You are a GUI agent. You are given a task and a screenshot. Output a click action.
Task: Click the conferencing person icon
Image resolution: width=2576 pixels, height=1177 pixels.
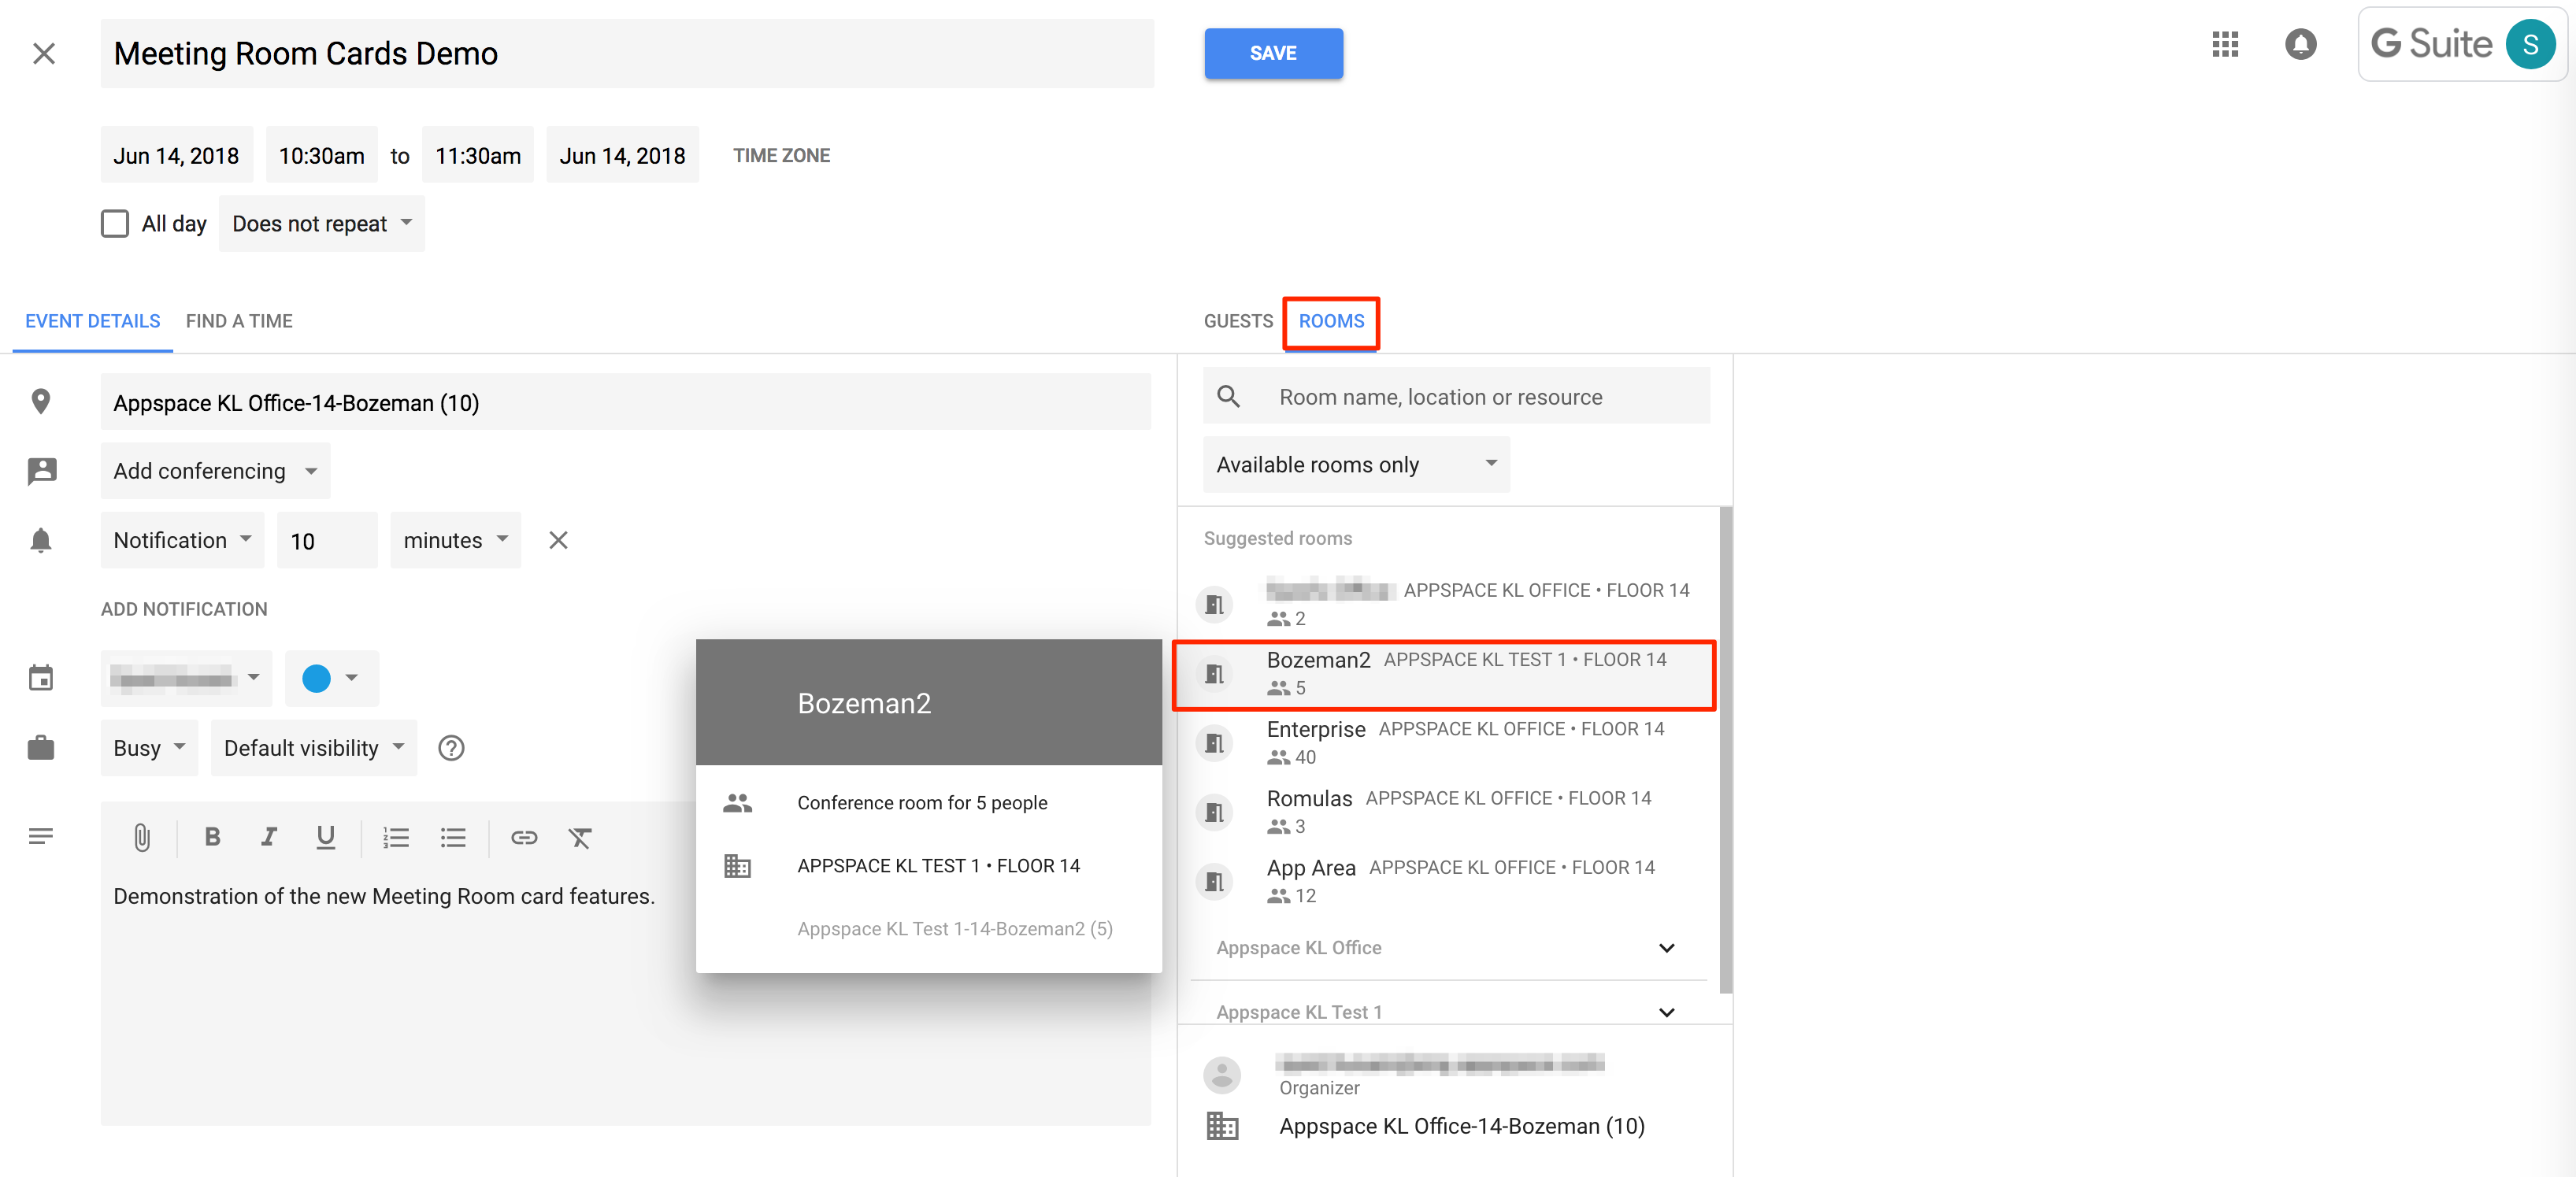[41, 471]
